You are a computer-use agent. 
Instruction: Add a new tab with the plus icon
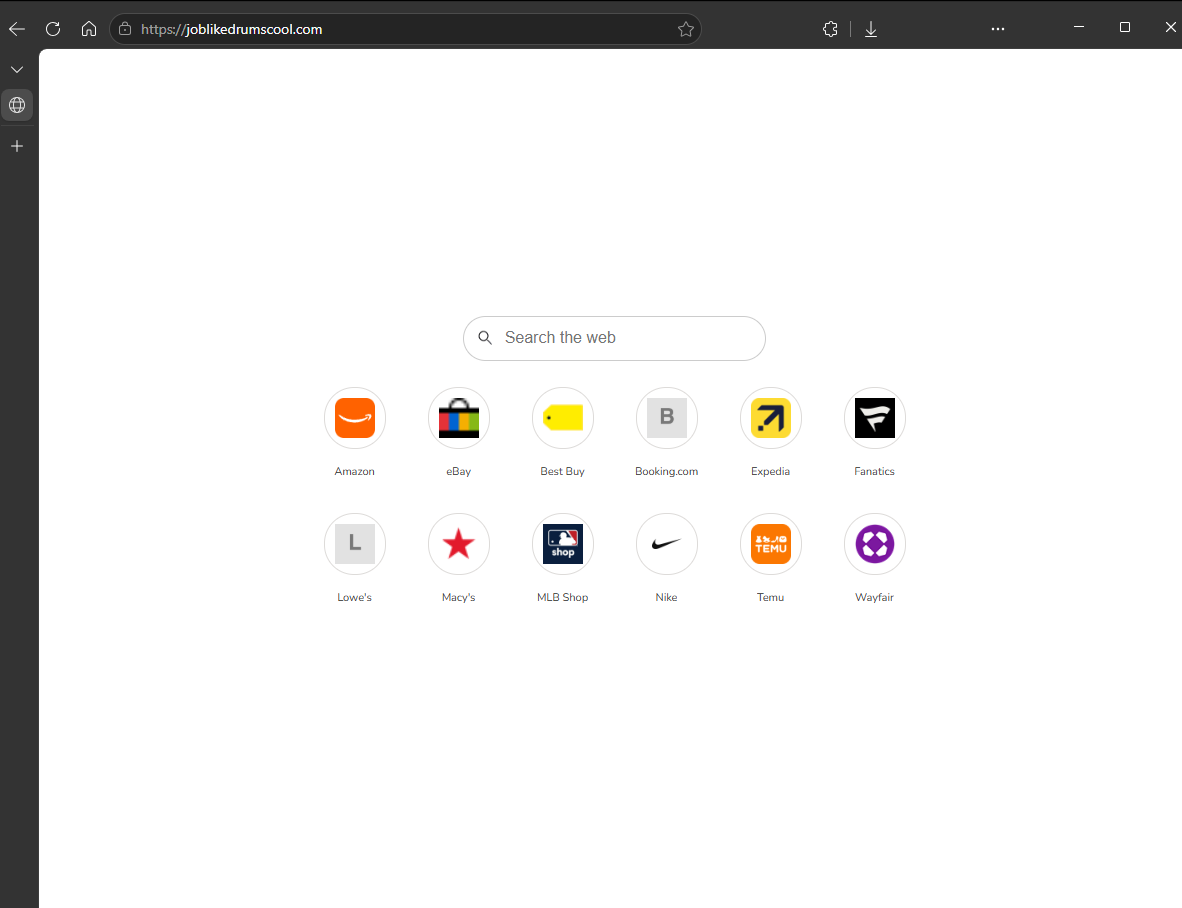click(x=17, y=146)
